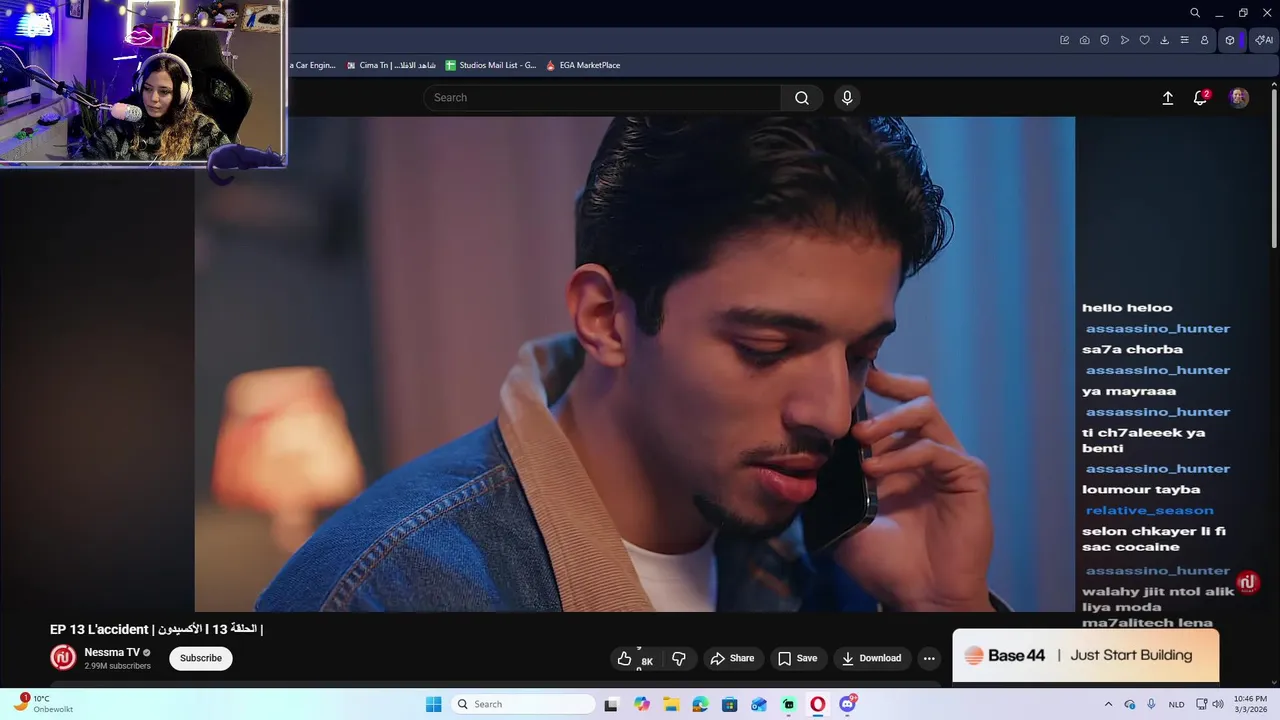Click the Share button
Screen dimensions: 1280x720
[x=732, y=658]
